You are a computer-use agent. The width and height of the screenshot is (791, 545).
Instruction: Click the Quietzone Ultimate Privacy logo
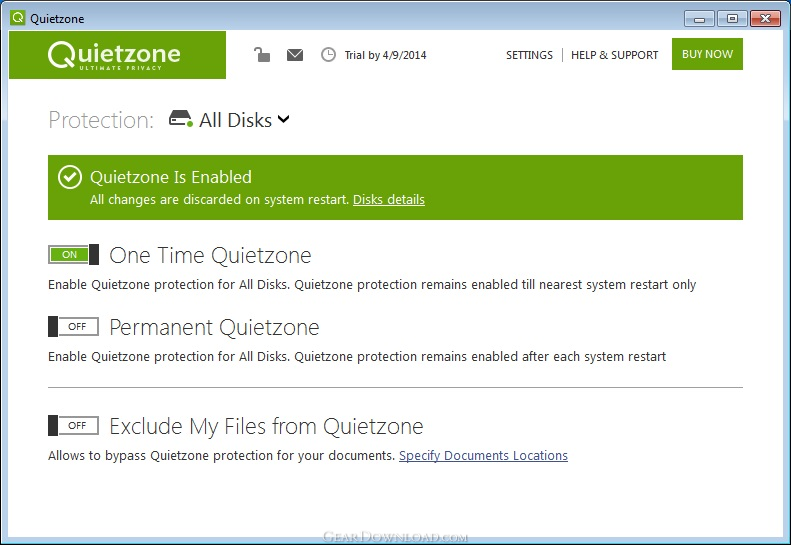click(117, 54)
